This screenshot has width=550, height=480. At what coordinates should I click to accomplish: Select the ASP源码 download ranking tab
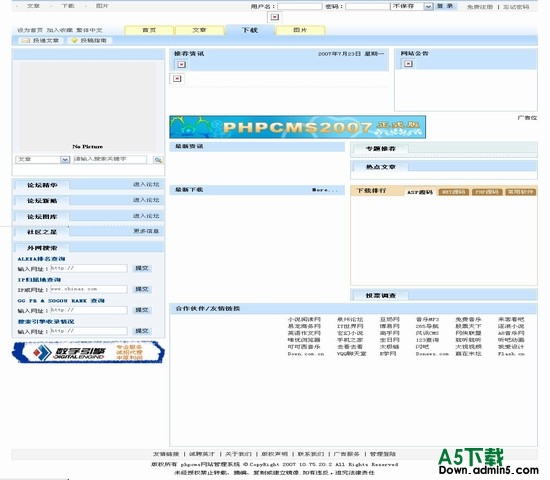click(x=420, y=192)
